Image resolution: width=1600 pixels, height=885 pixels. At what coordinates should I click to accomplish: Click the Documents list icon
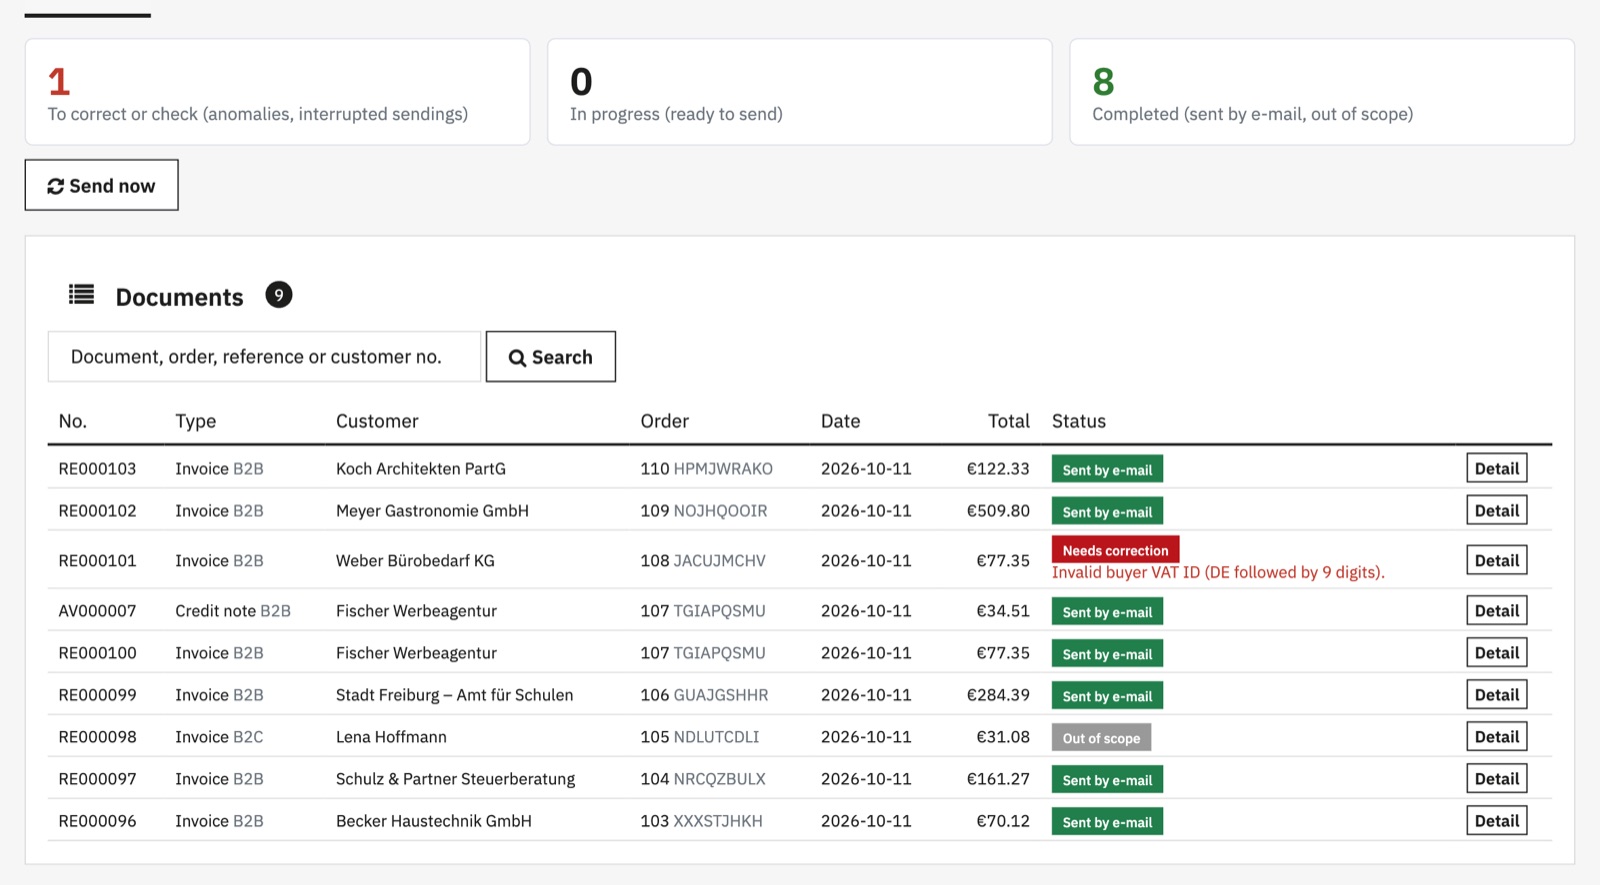click(x=81, y=294)
